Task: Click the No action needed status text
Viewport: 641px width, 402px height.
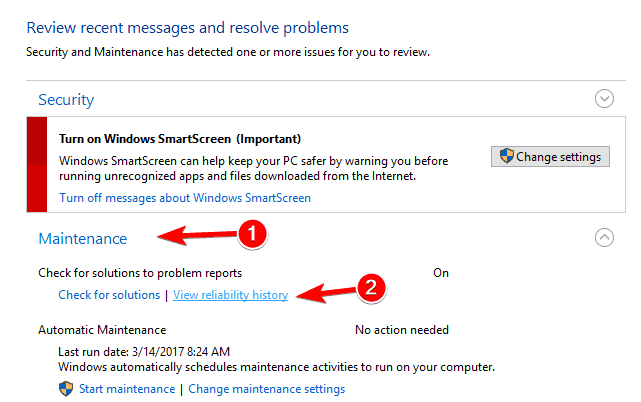Action: pyautogui.click(x=402, y=329)
